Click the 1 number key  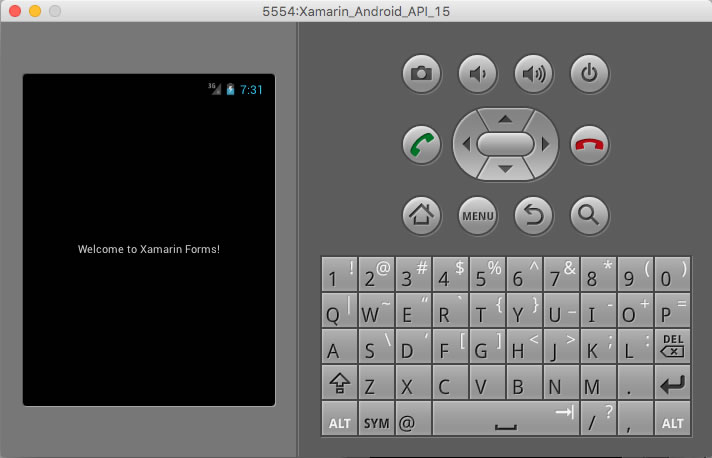339,274
